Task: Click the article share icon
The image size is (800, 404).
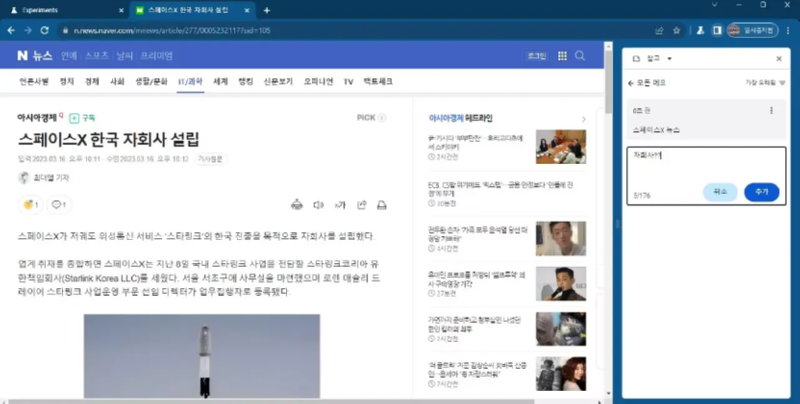Action: (x=361, y=205)
